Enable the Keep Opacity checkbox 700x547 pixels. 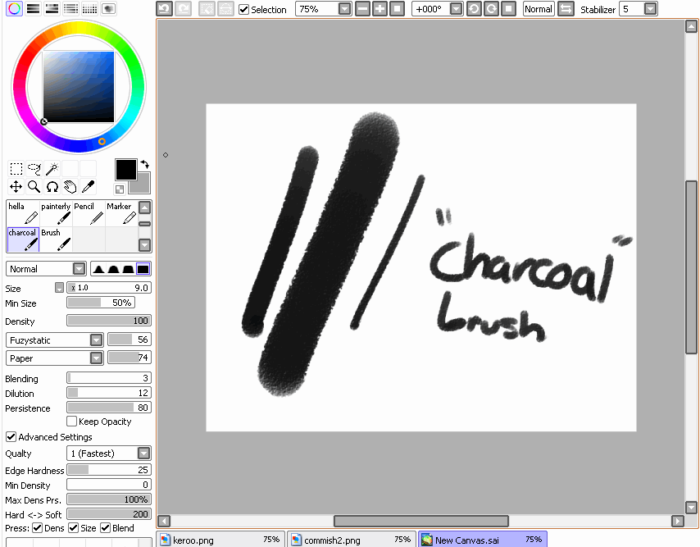coord(71,421)
